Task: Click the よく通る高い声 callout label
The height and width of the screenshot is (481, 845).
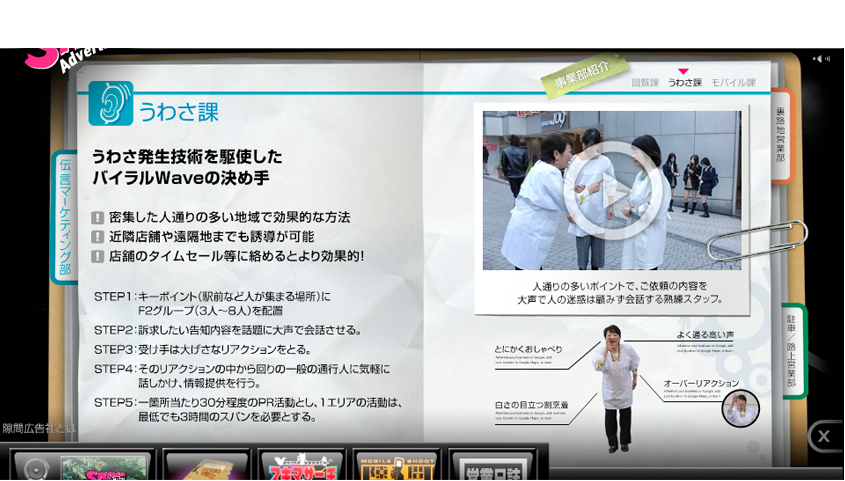Action: click(x=705, y=335)
